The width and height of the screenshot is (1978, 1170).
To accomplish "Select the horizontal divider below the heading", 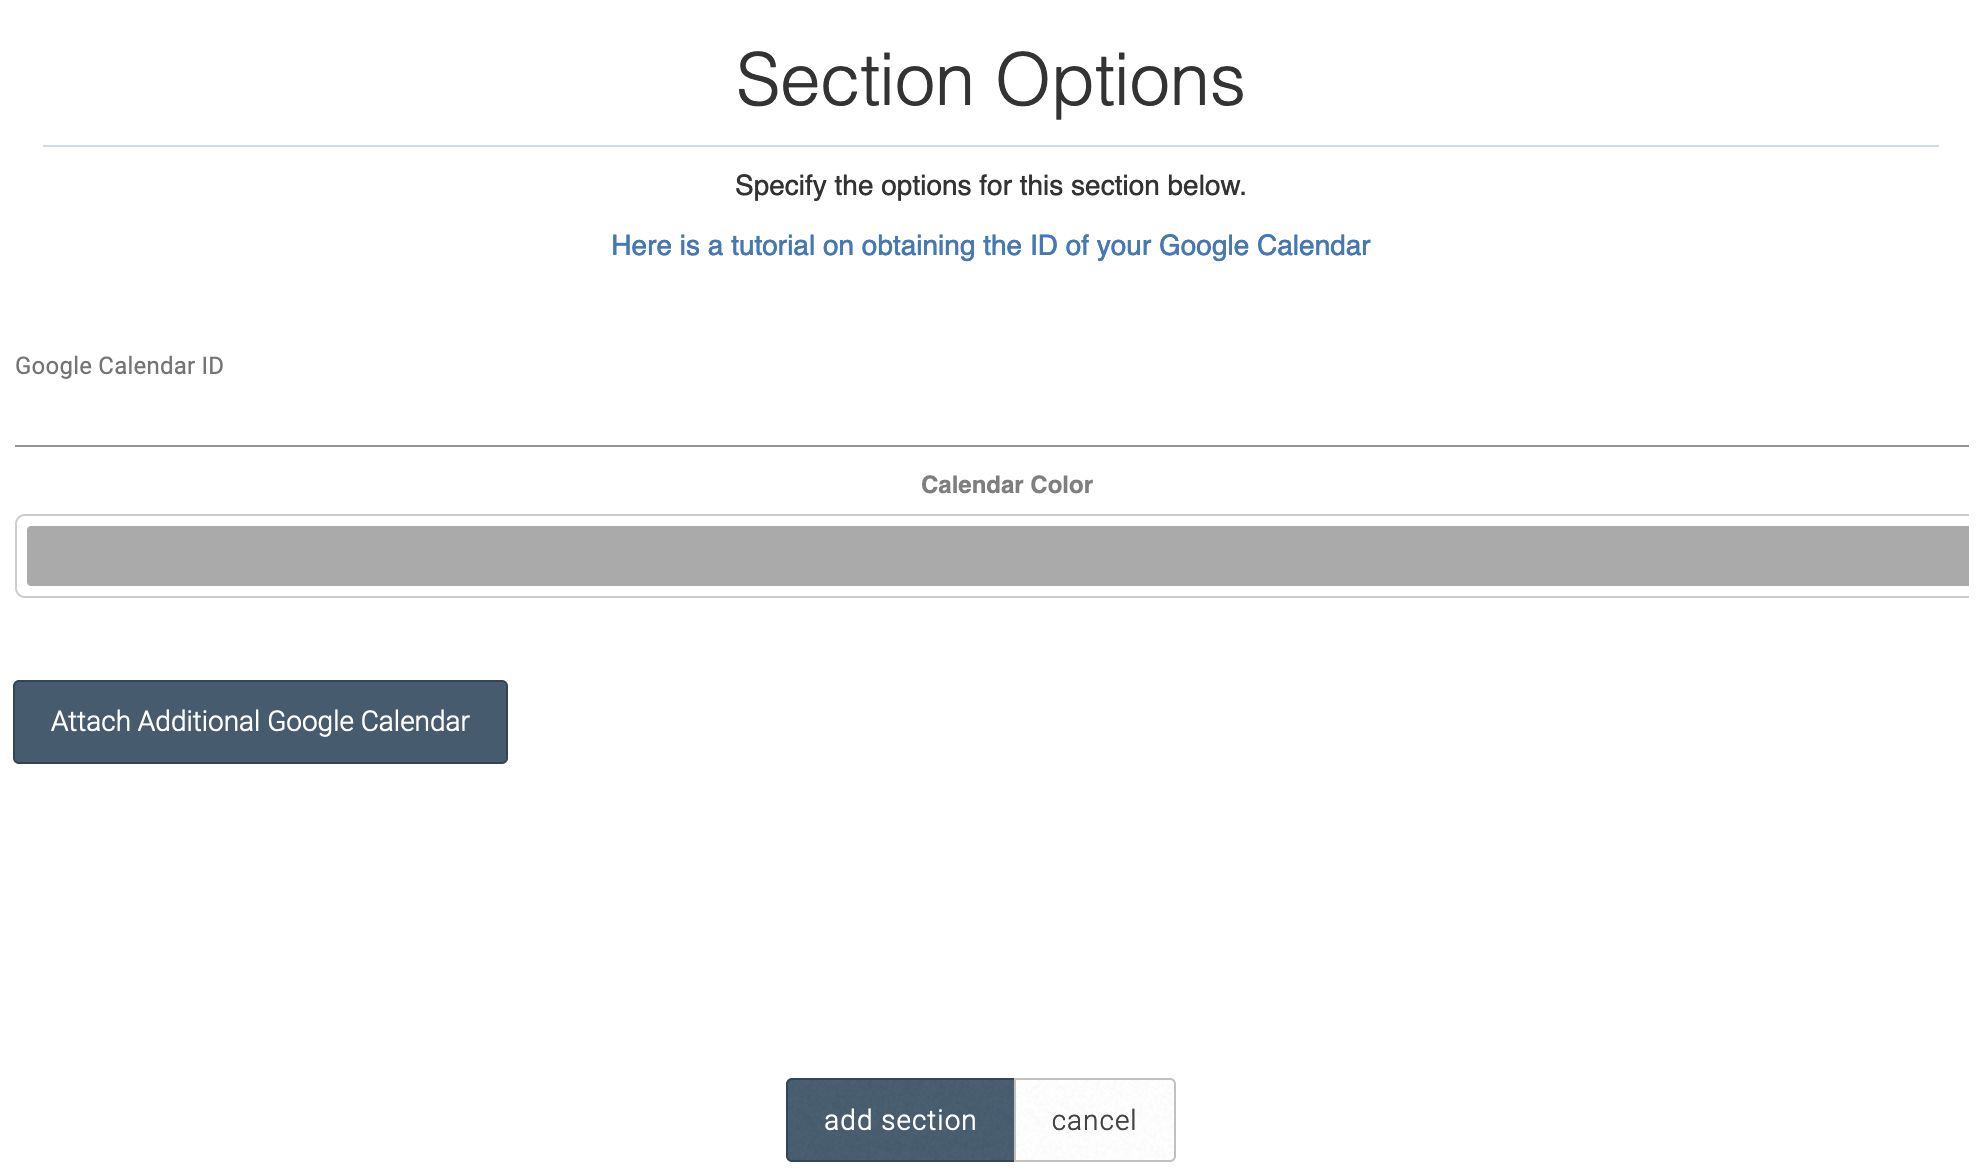I will (990, 146).
